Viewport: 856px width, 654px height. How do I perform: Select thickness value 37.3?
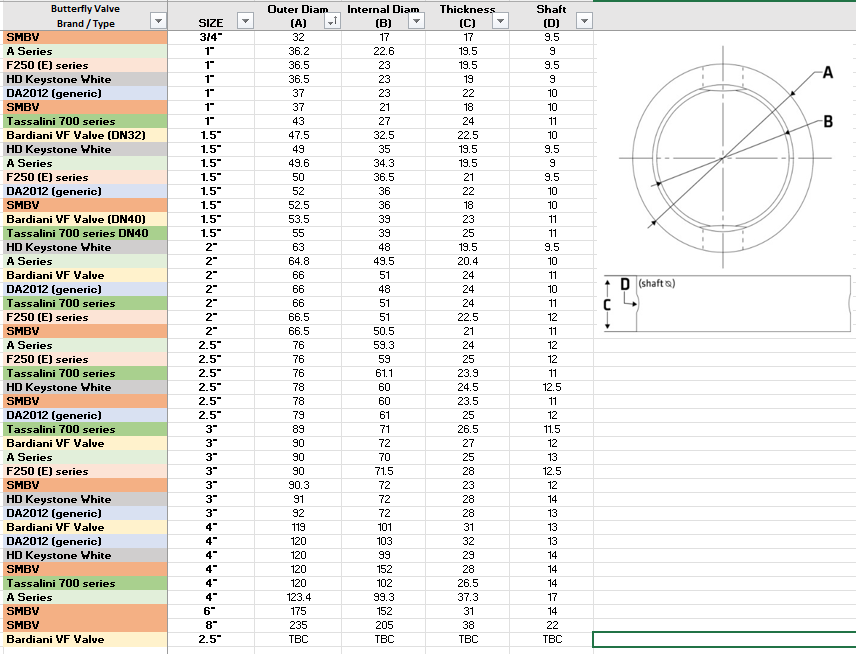pyautogui.click(x=467, y=597)
